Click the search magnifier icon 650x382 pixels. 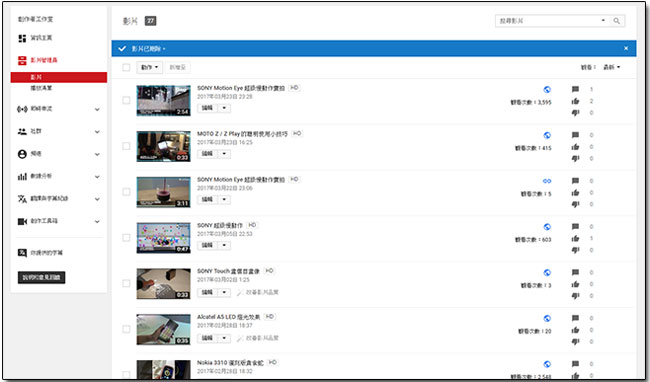pos(617,21)
